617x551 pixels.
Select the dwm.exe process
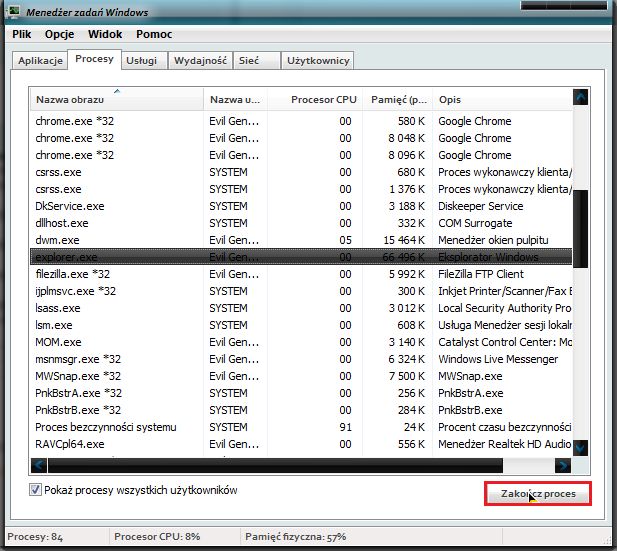pyautogui.click(x=301, y=240)
